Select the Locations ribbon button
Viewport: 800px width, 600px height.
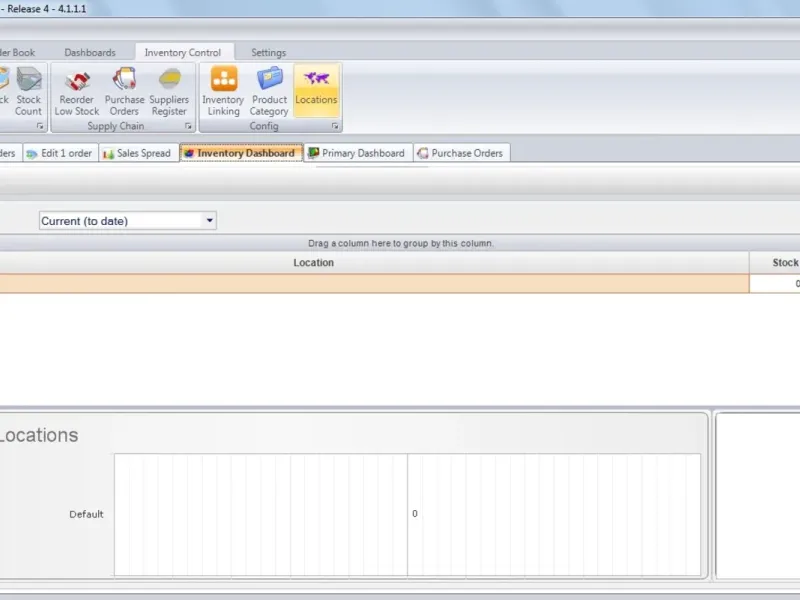pyautogui.click(x=316, y=91)
